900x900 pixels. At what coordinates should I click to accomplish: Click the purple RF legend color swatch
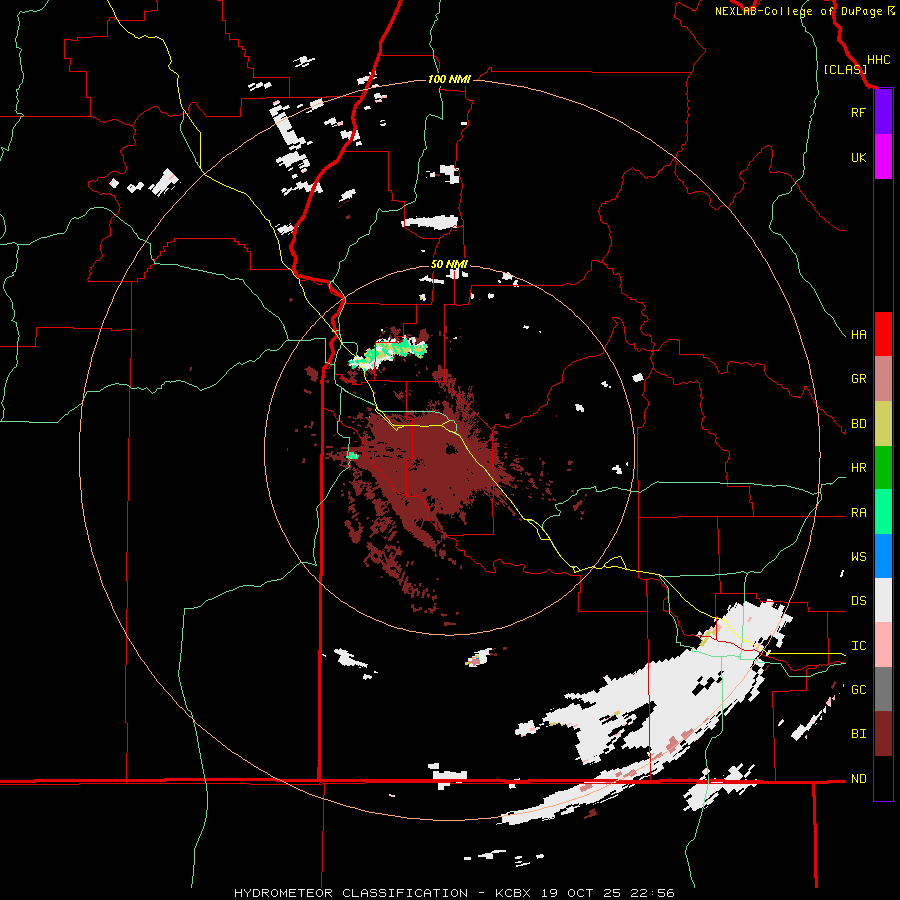(883, 112)
